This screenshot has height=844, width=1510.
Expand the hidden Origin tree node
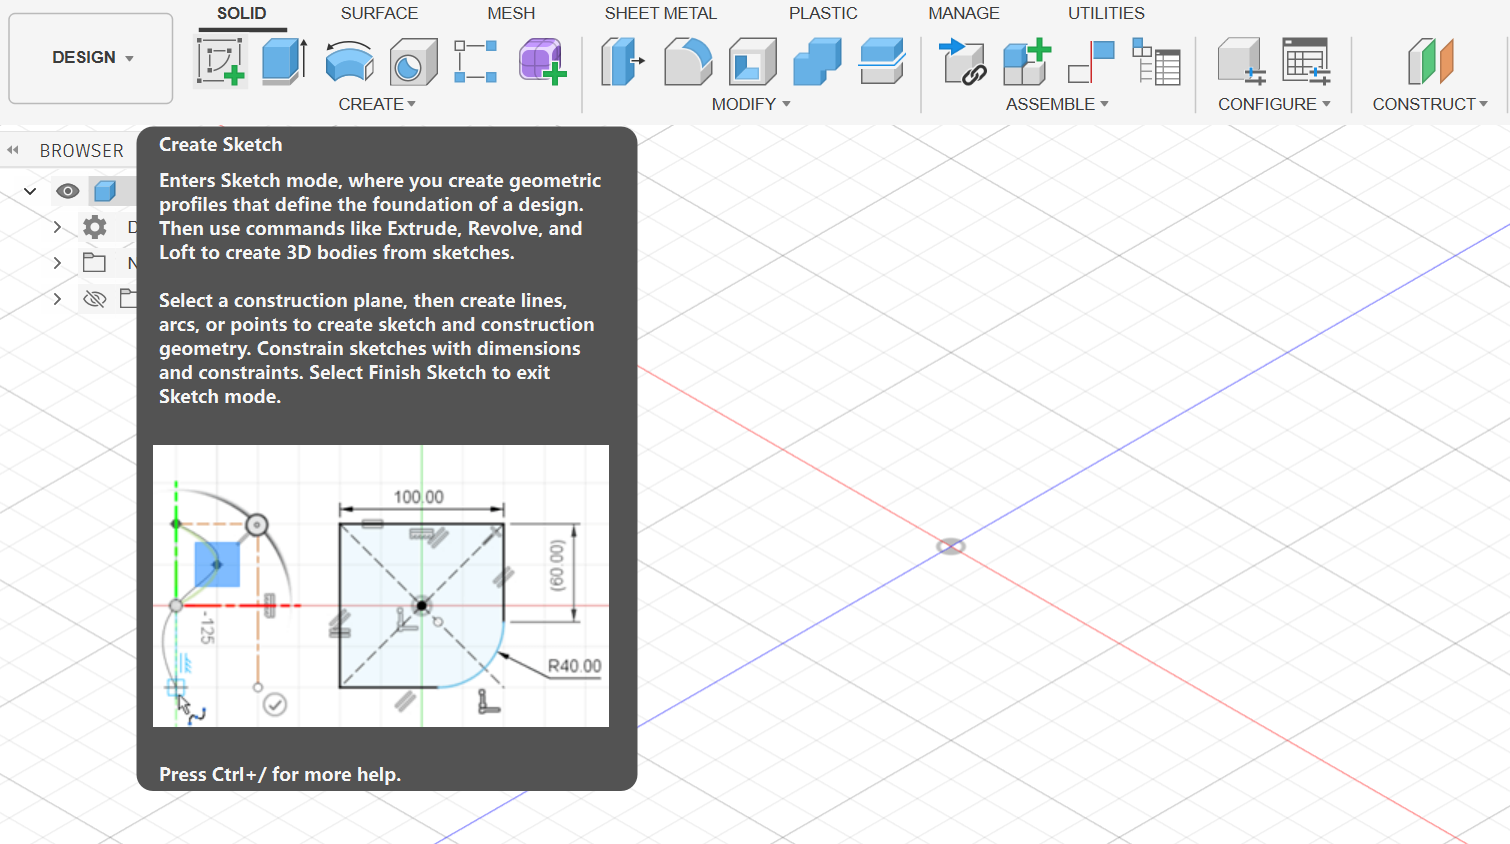click(x=57, y=299)
